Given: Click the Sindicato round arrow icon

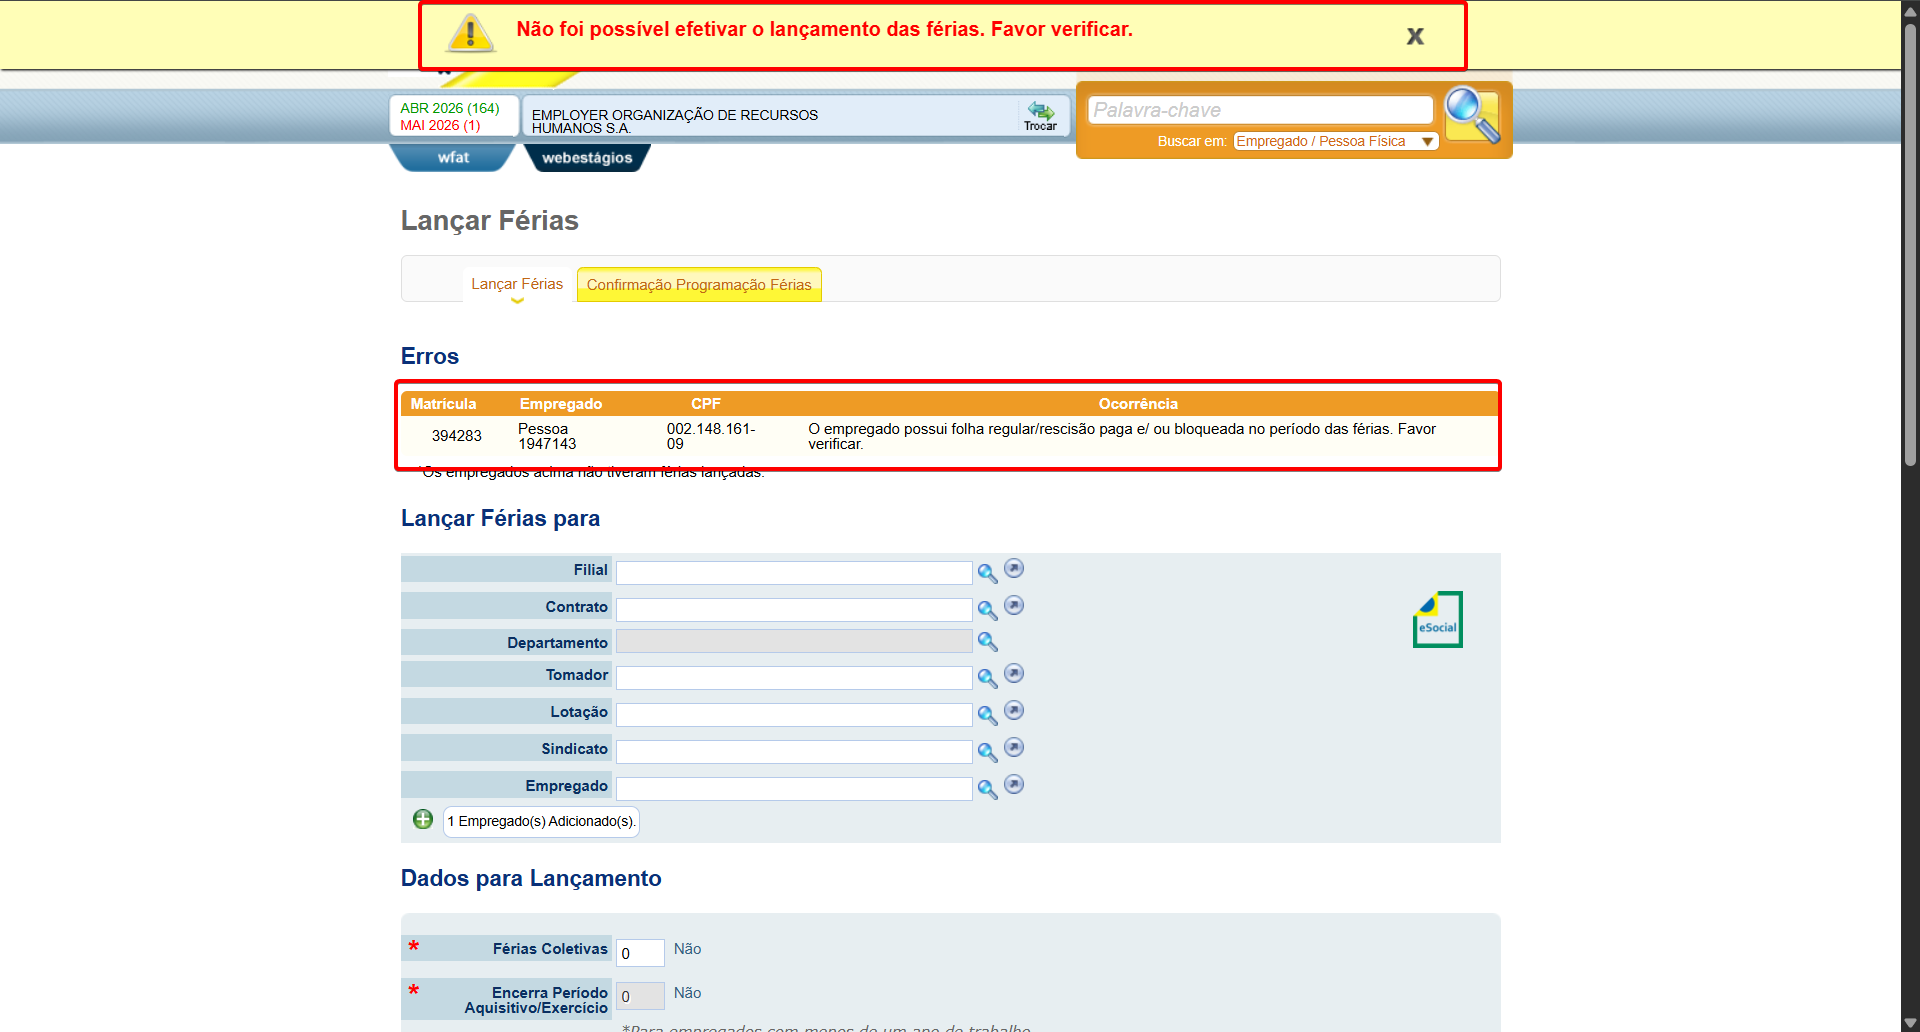Looking at the screenshot, I should point(1014,747).
